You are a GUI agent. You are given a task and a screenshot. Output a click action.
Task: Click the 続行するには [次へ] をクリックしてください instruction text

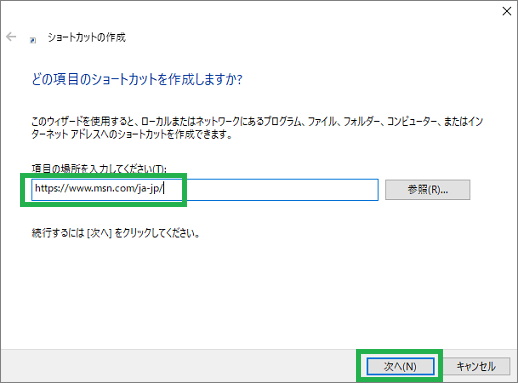[x=116, y=233]
